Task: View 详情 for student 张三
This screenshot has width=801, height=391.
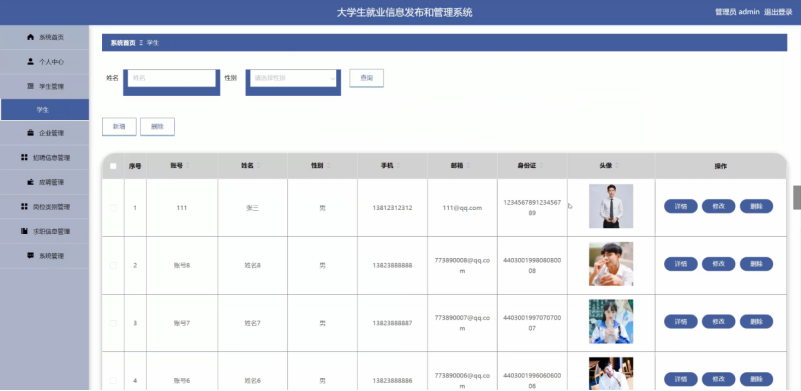Action: [680, 206]
